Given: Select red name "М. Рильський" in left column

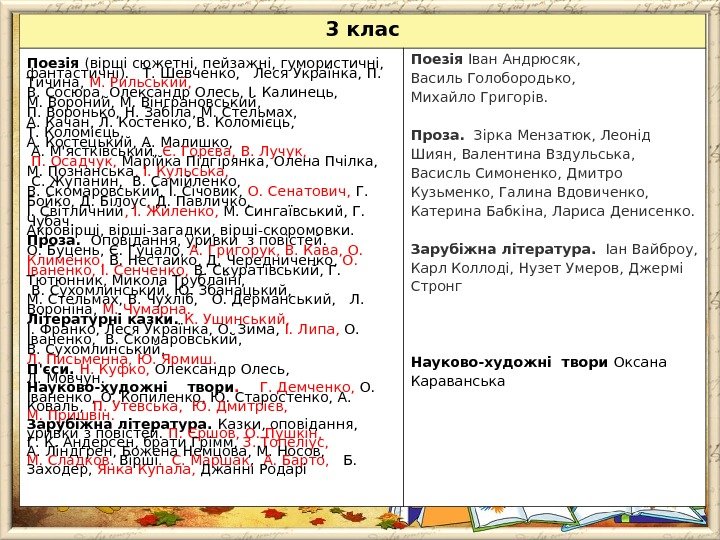Looking at the screenshot, I should point(140,82).
